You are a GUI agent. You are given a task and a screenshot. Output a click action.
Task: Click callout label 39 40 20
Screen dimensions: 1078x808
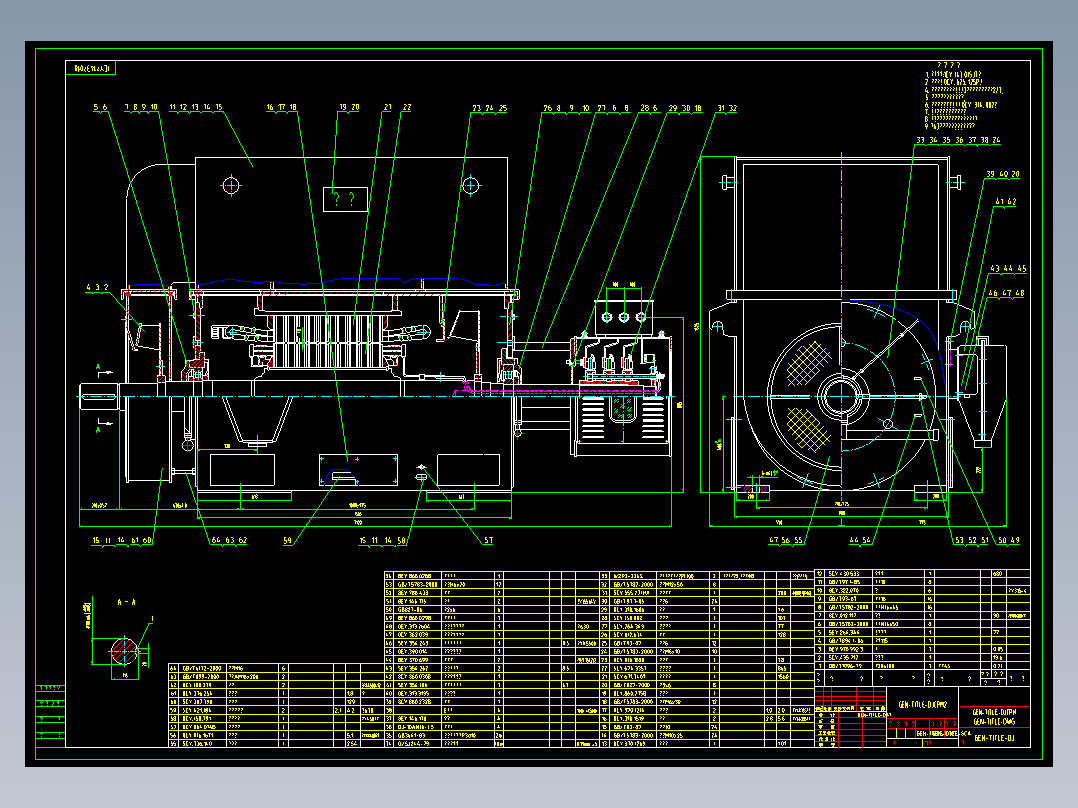click(1002, 174)
